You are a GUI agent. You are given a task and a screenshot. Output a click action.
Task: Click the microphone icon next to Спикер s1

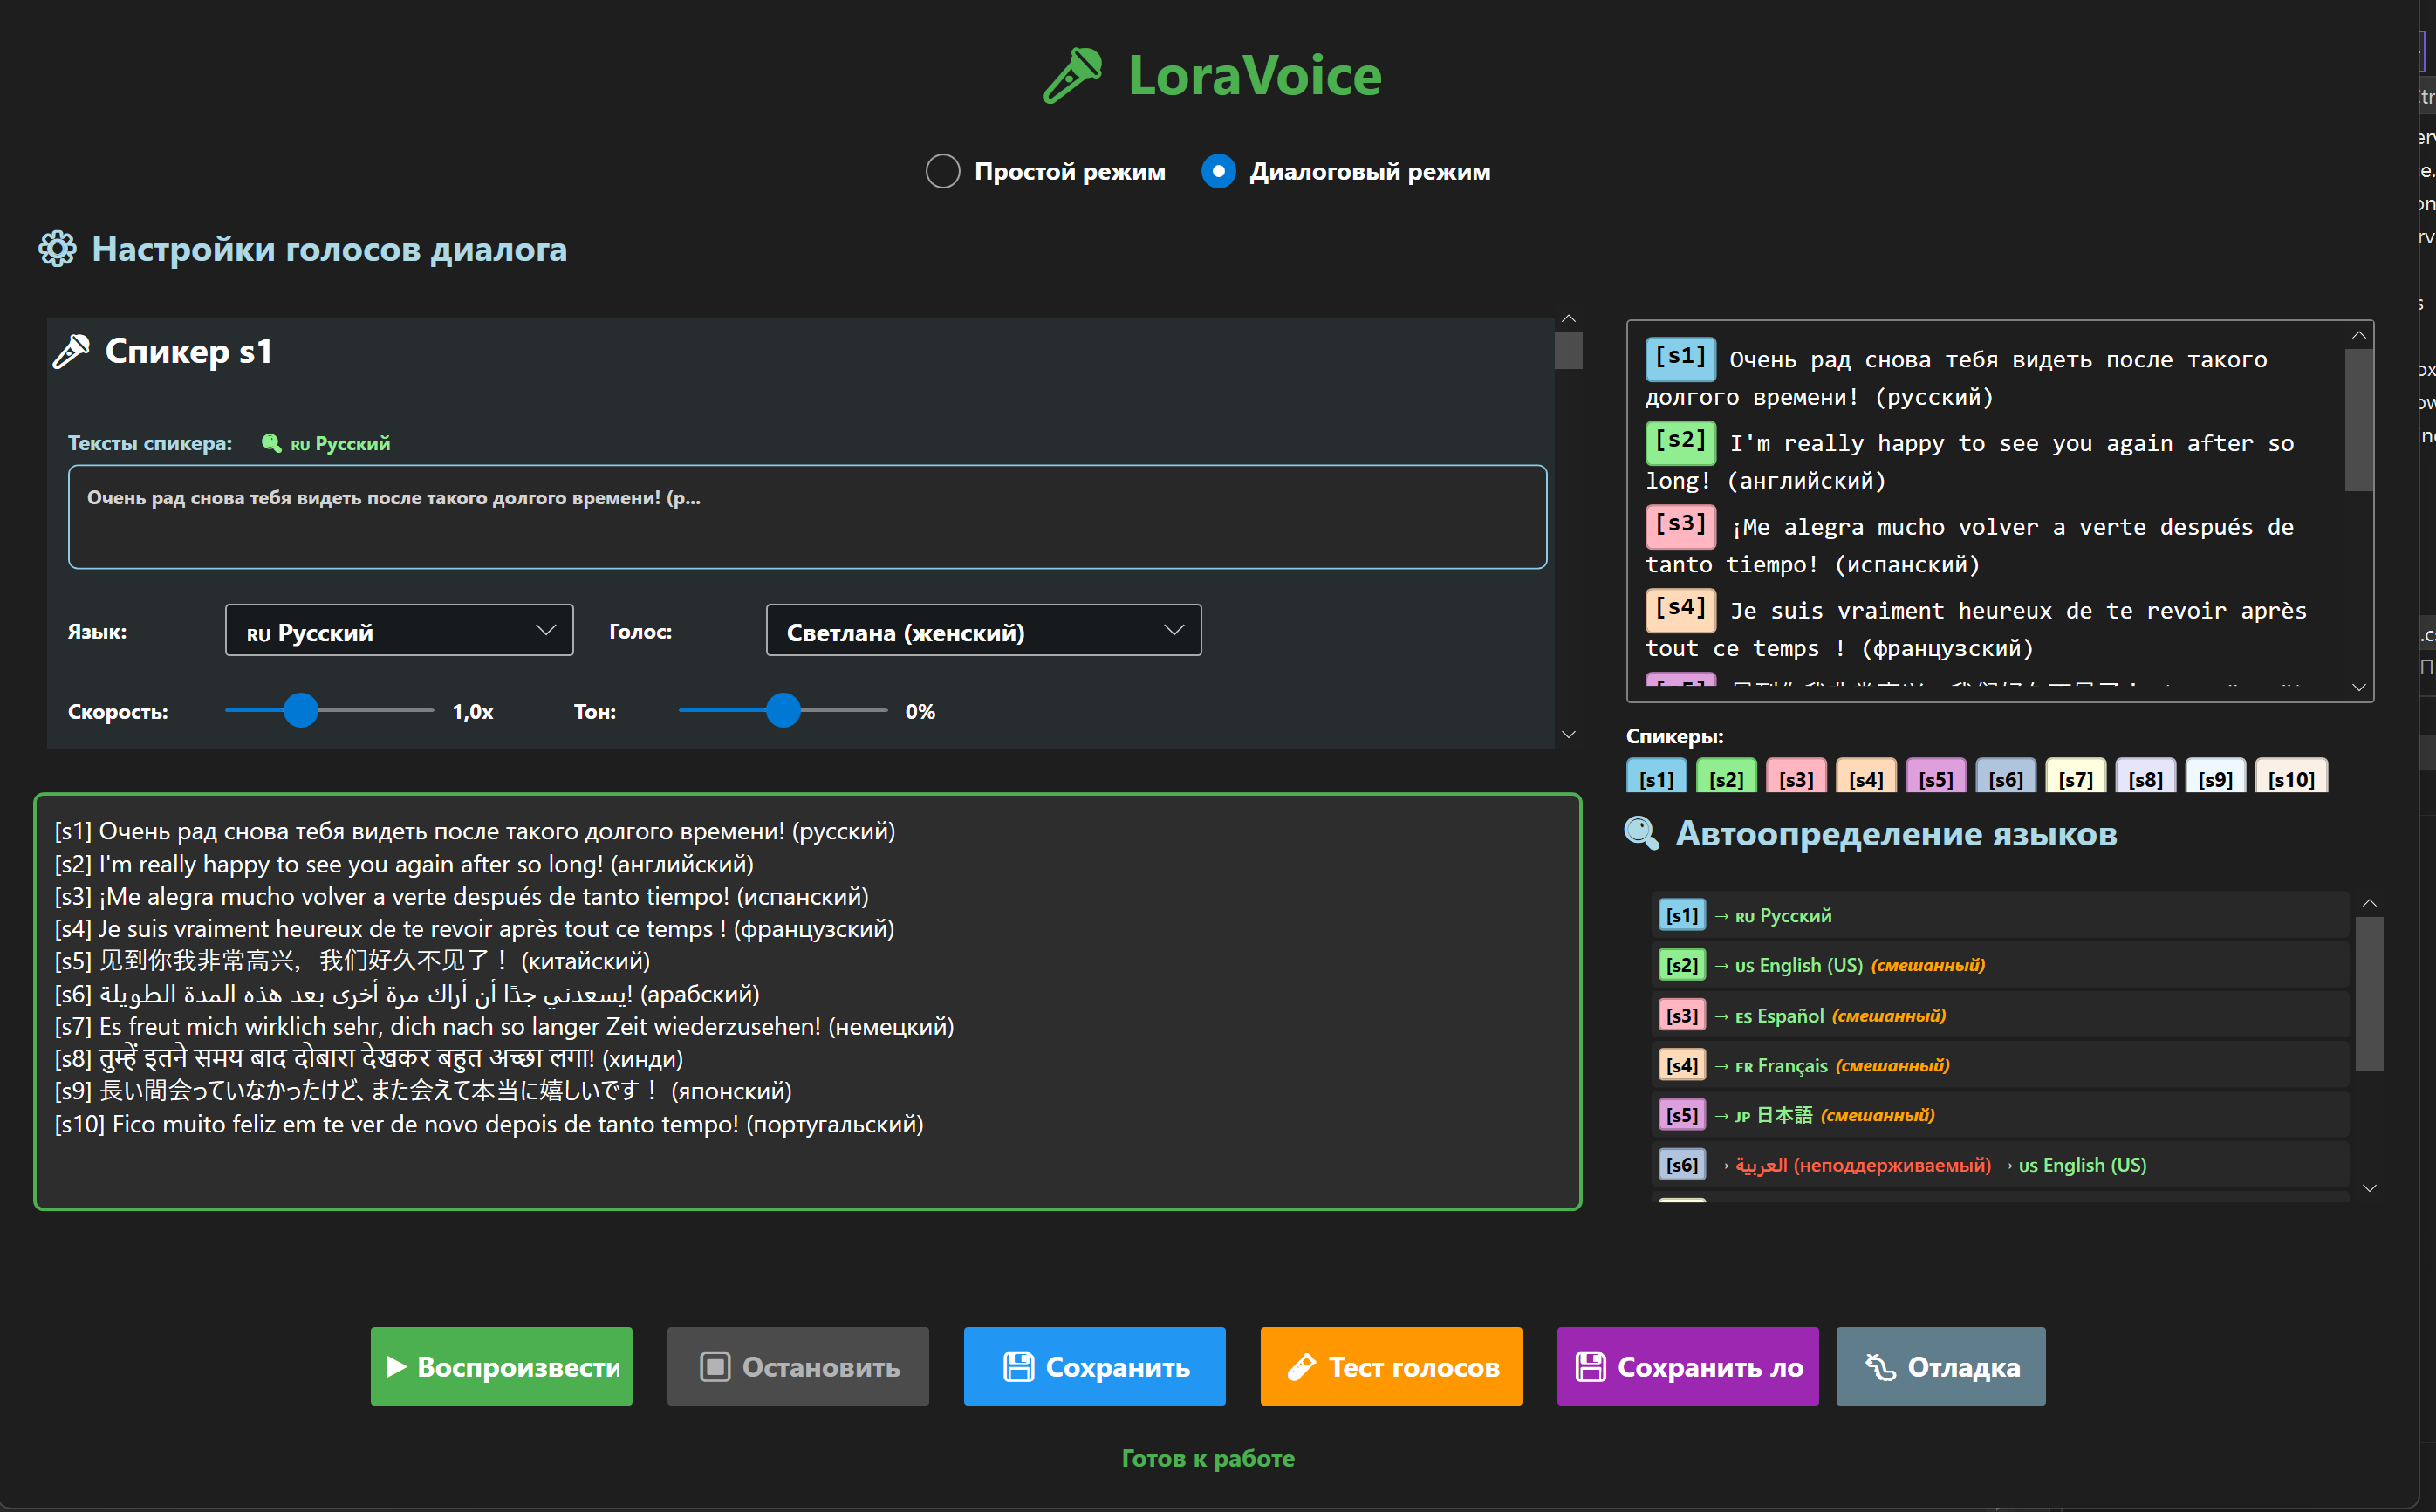[72, 351]
